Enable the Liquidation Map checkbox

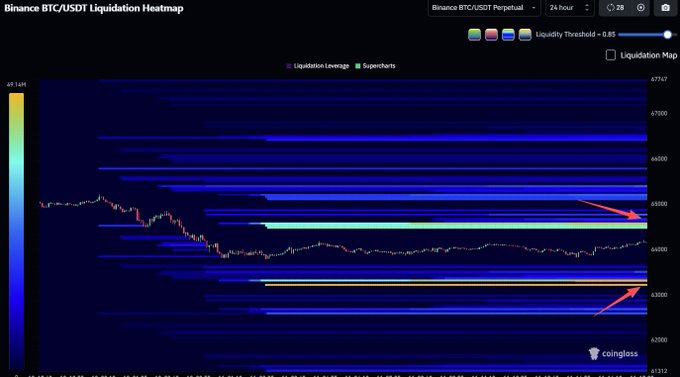pyautogui.click(x=611, y=55)
